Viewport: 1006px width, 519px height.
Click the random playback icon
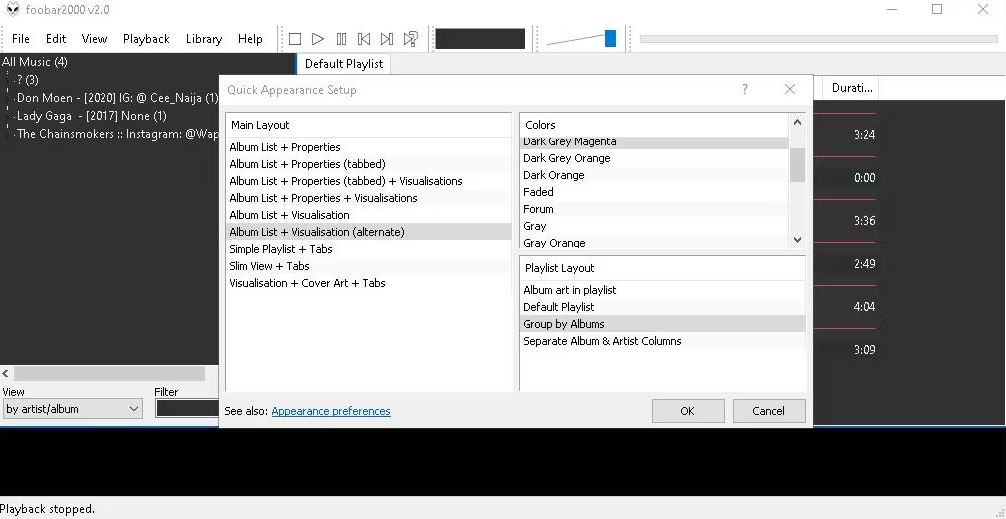click(x=411, y=39)
